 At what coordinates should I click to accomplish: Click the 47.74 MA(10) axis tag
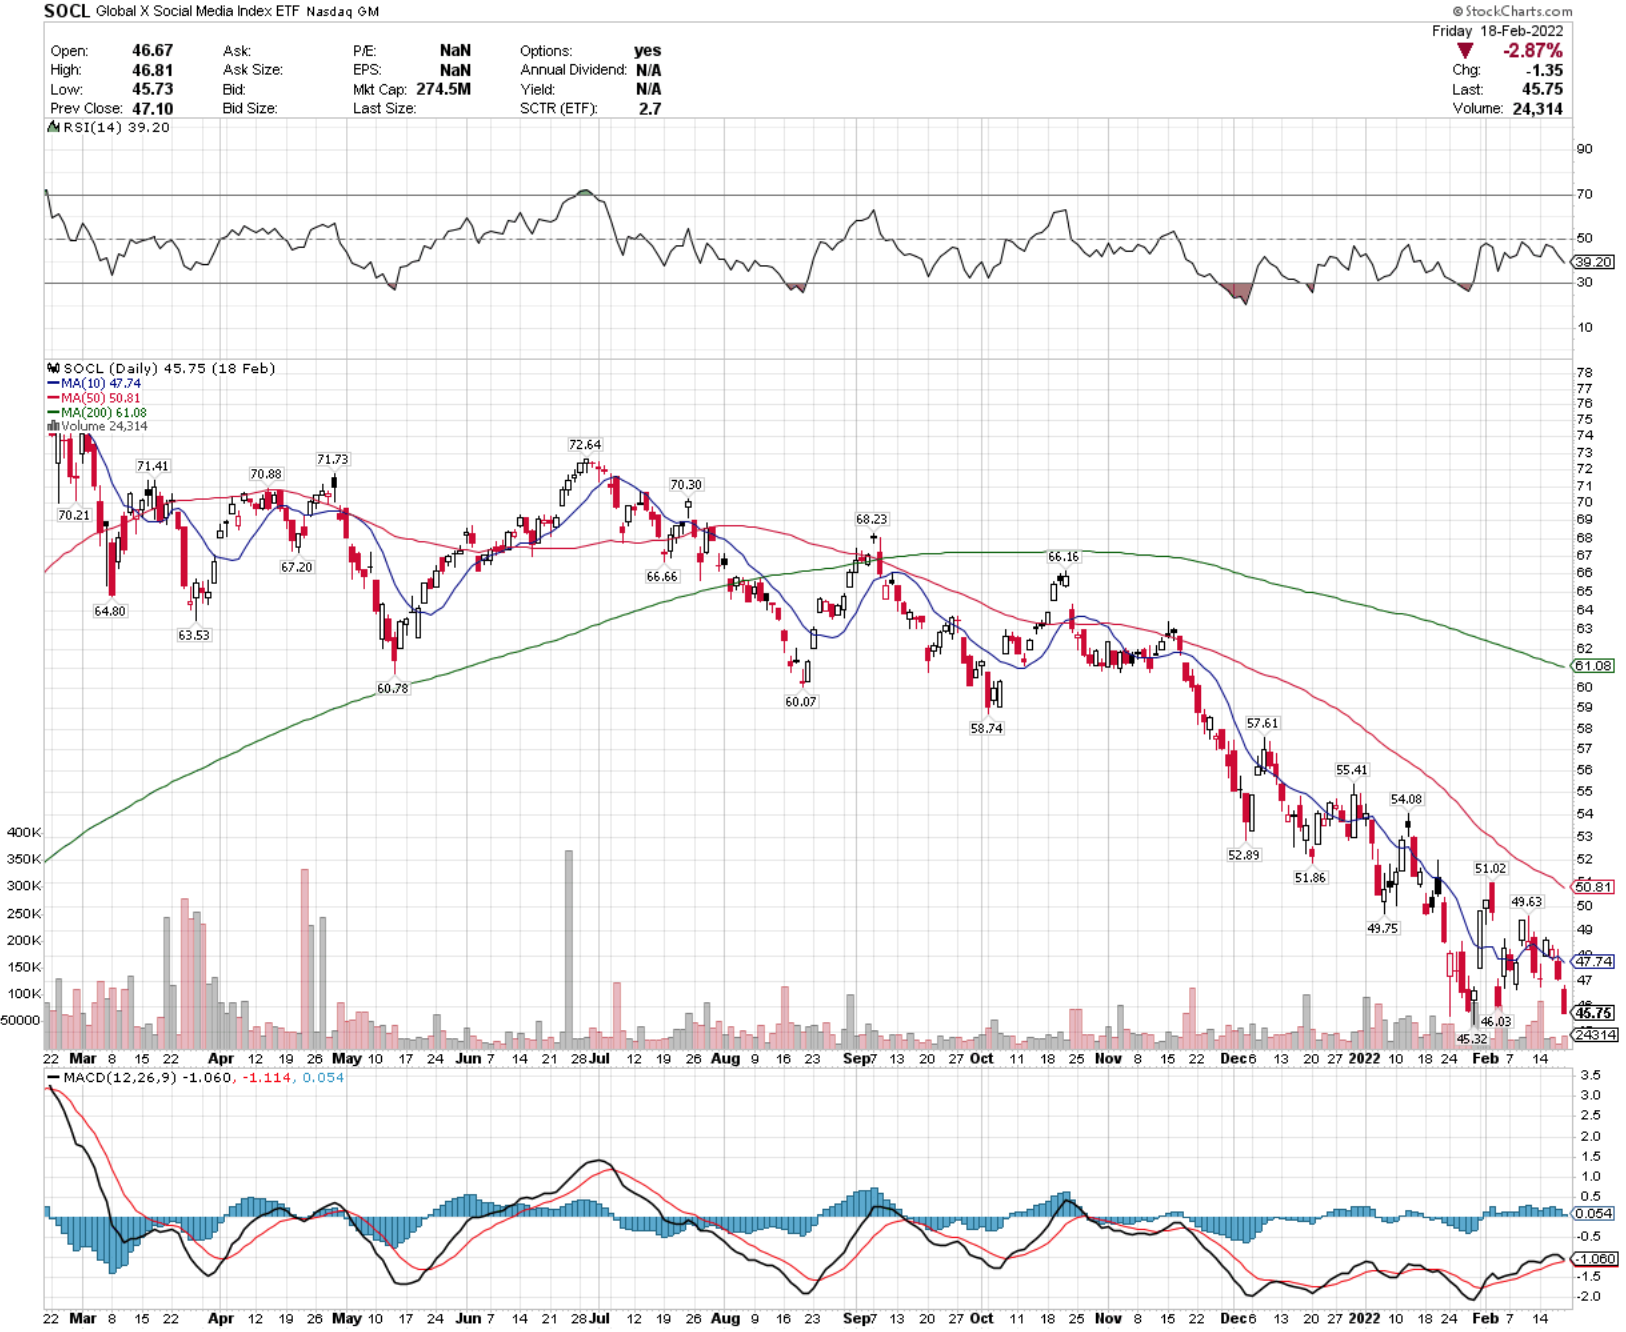1594,961
